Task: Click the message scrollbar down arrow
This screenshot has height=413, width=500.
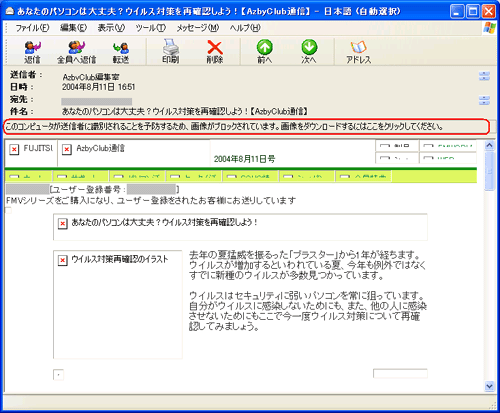Action: click(x=489, y=386)
